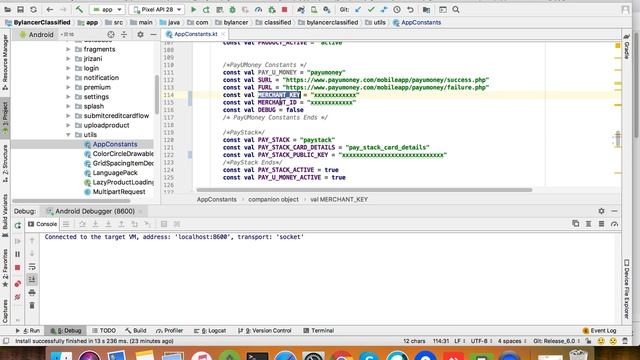Collapse the utils folder
The width and height of the screenshot is (640, 360).
(x=68, y=135)
